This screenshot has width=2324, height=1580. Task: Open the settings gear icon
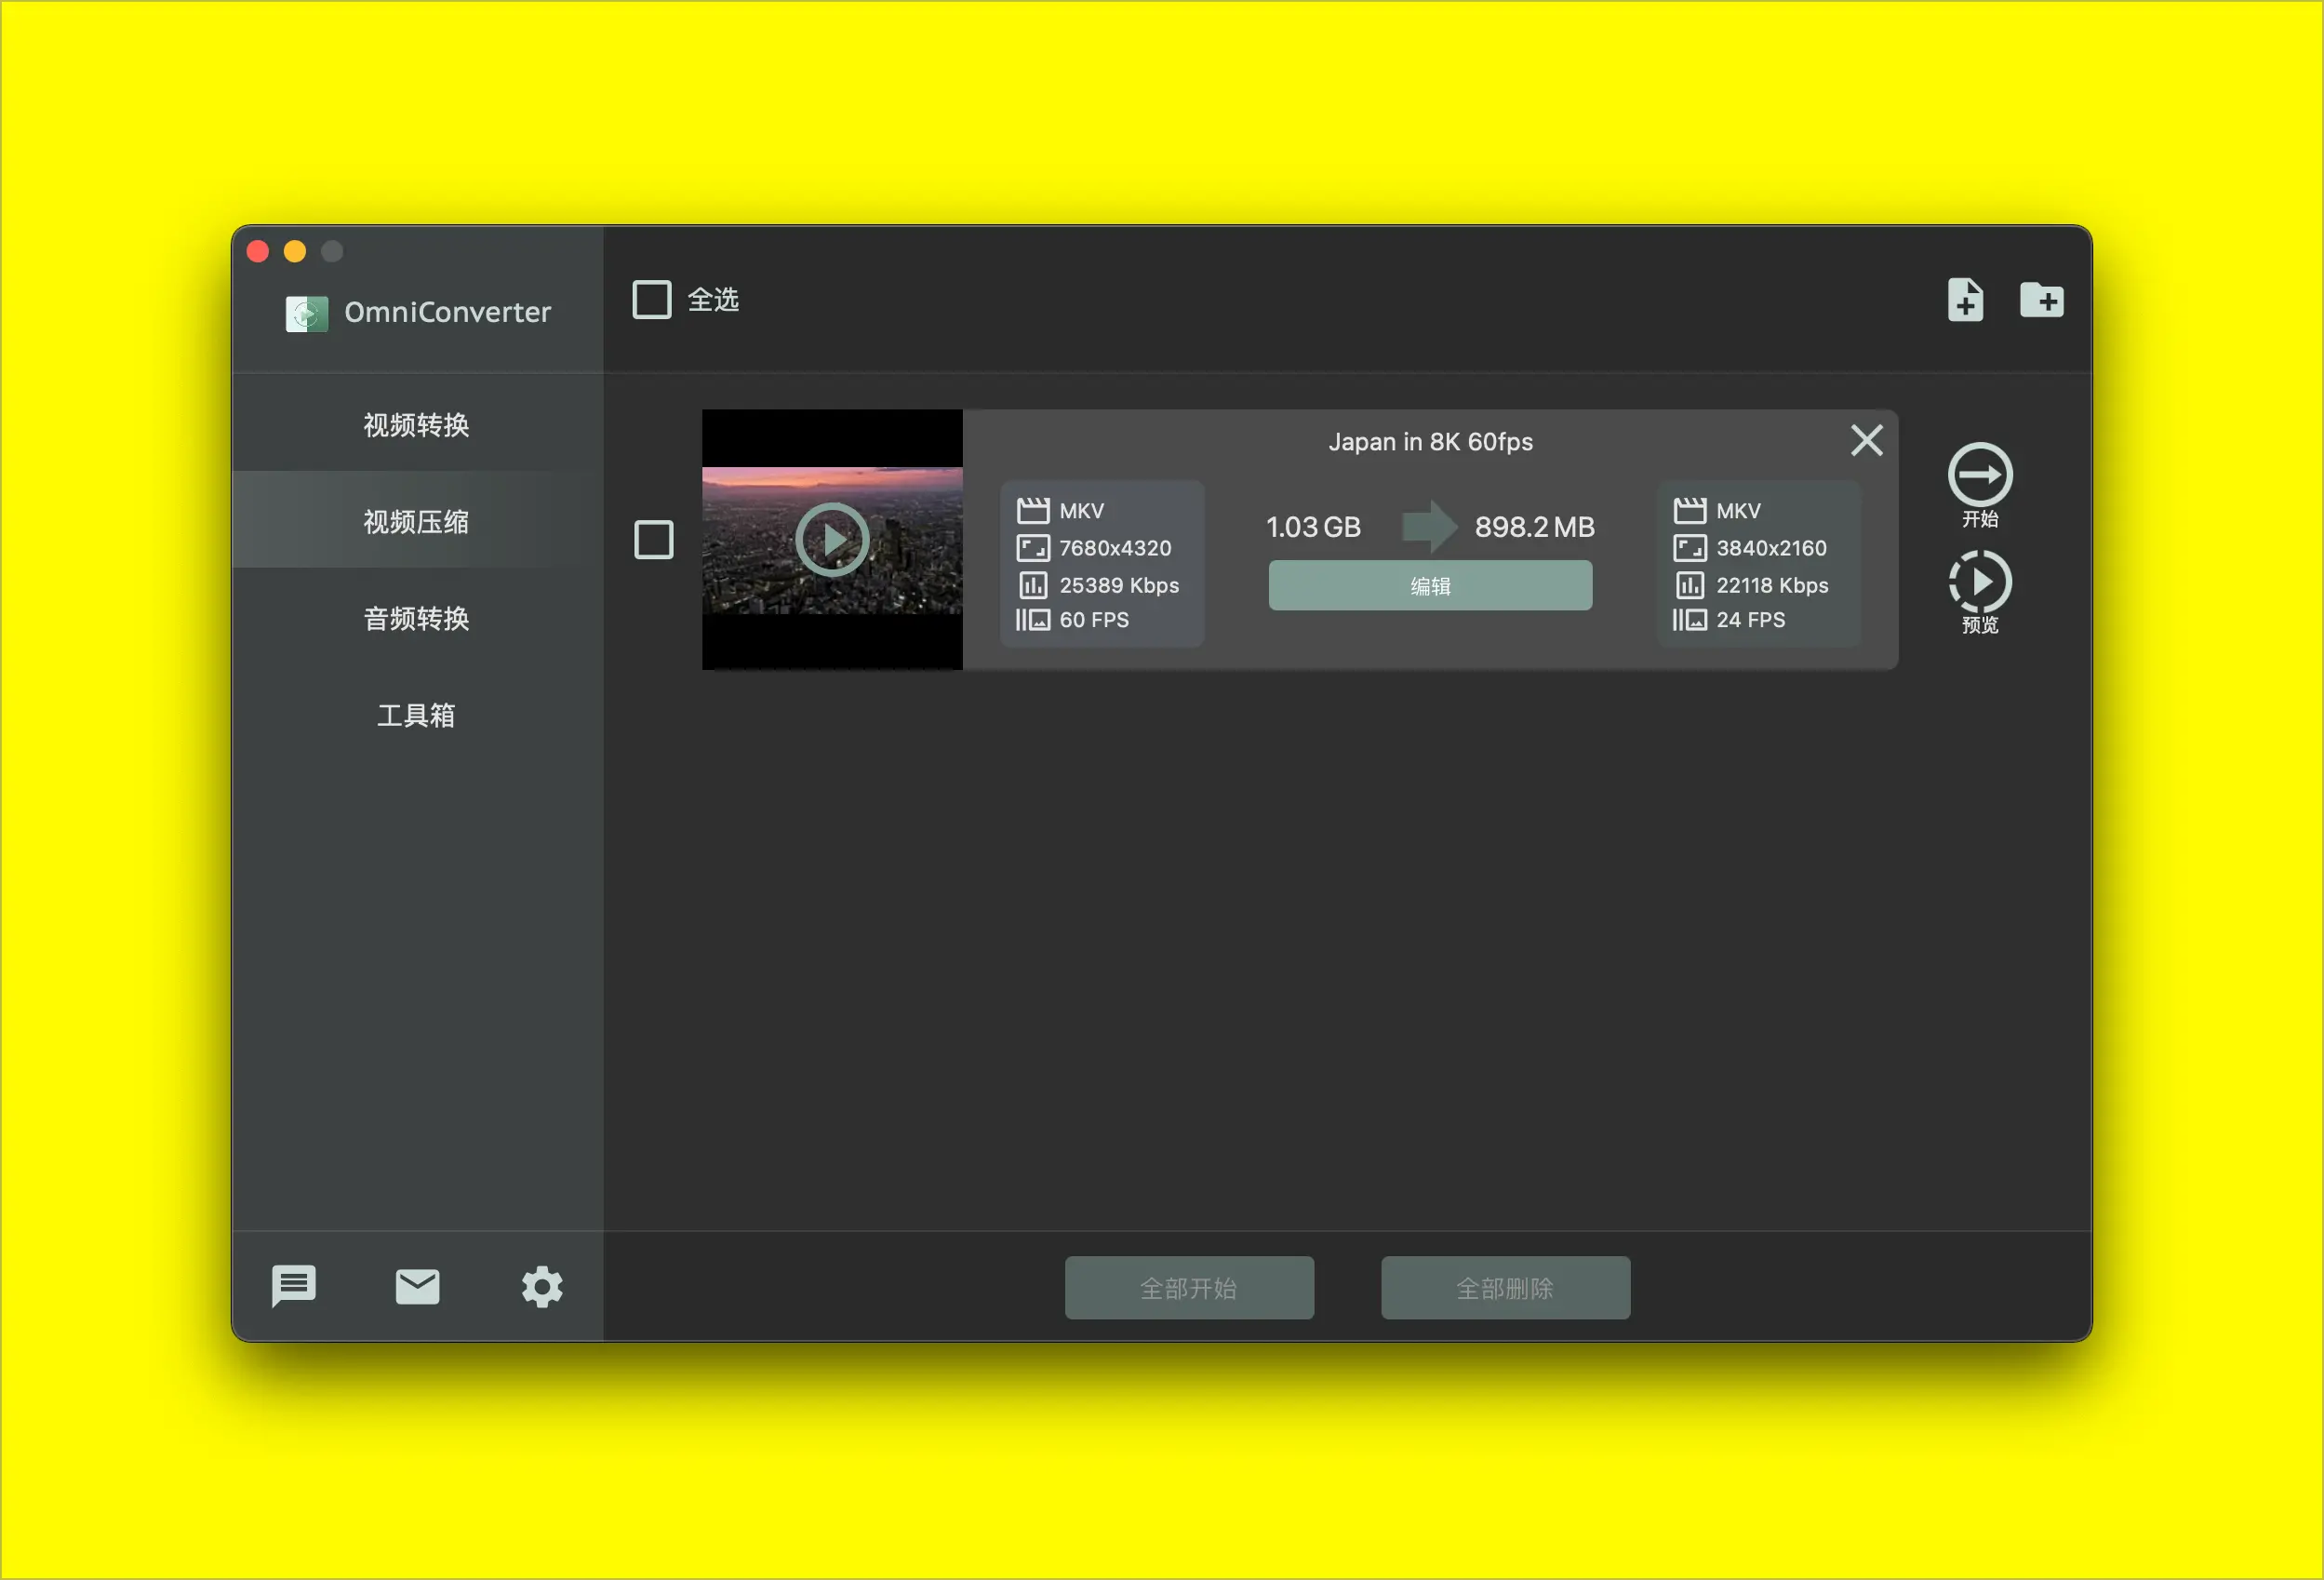[542, 1286]
